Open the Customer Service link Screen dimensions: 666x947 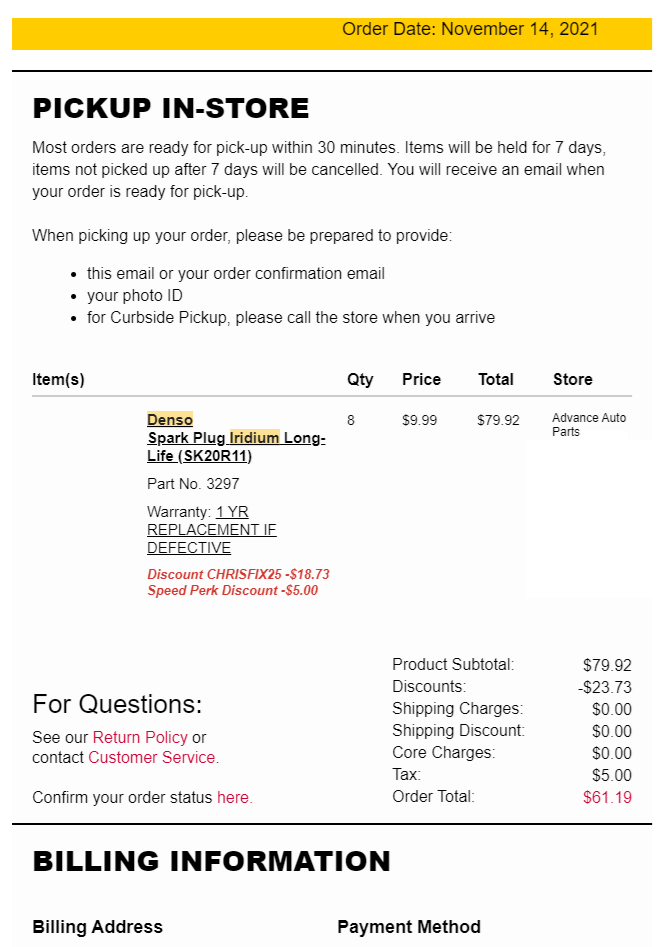click(x=152, y=757)
